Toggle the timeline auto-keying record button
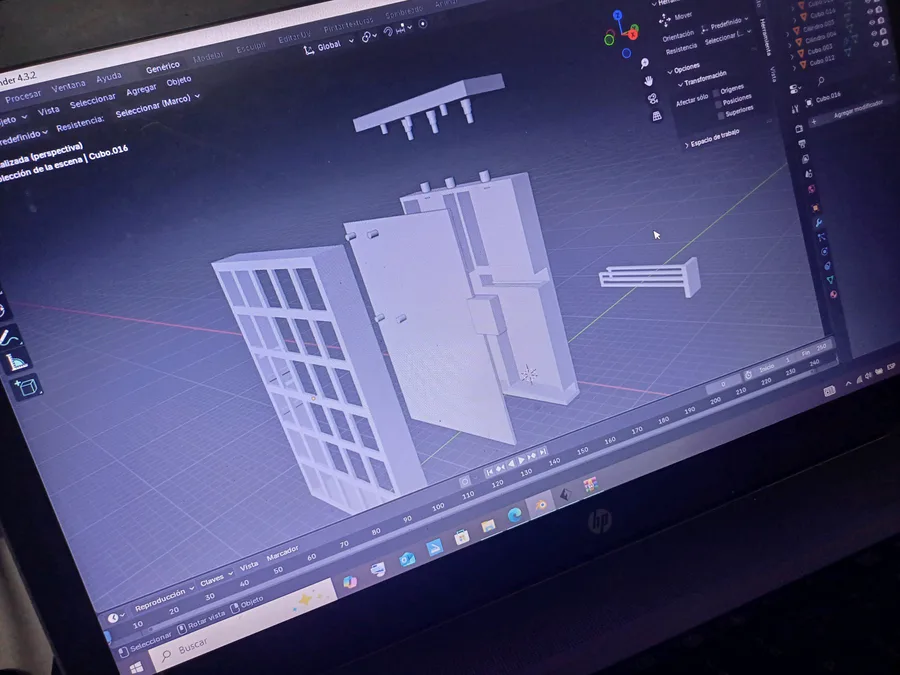This screenshot has width=900, height=675. 464,481
